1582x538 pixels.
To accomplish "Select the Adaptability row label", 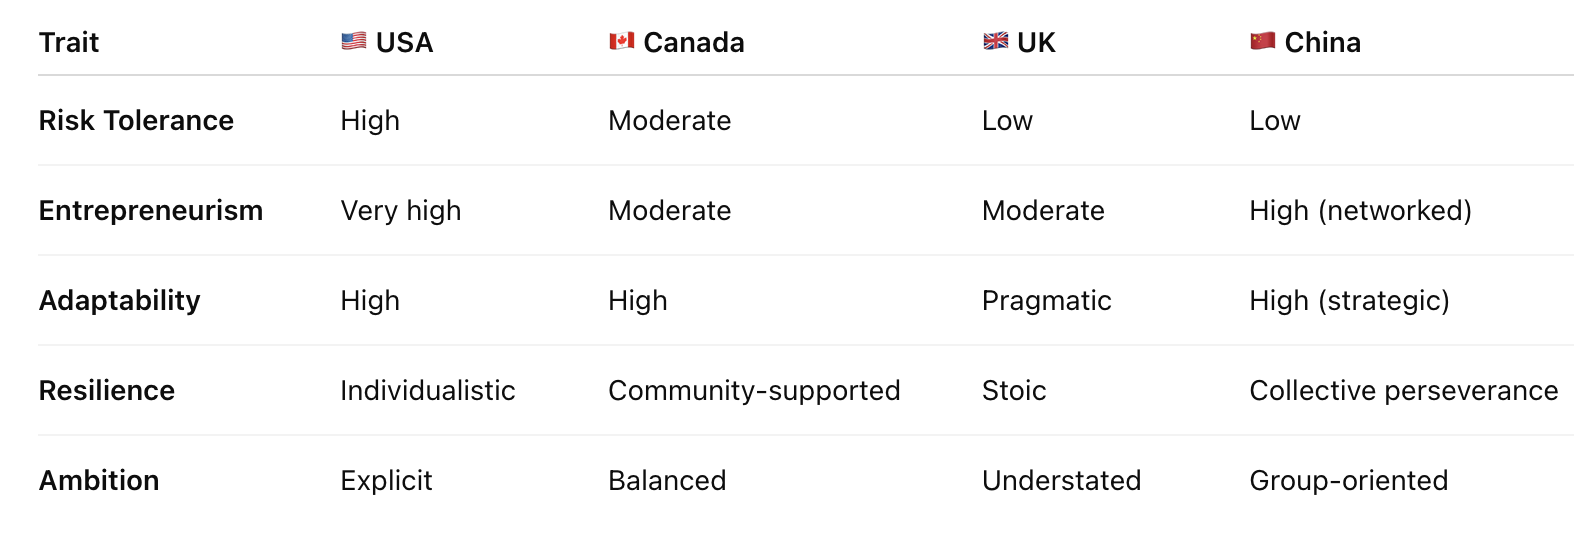I will pos(120,300).
